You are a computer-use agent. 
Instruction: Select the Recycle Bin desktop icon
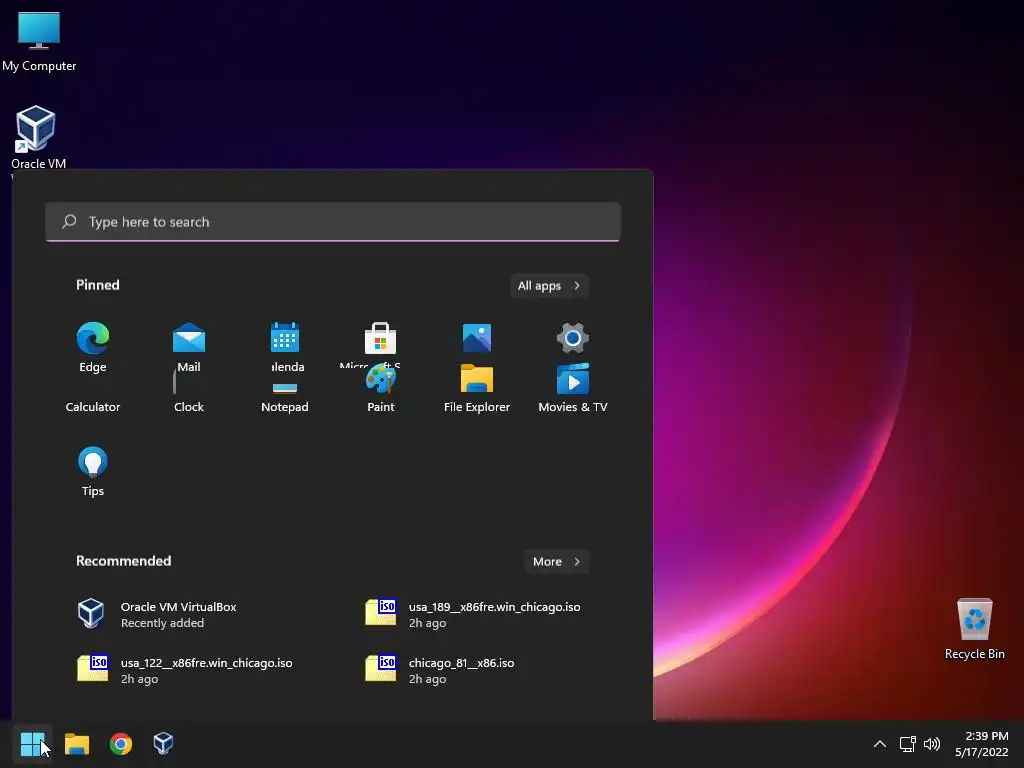[x=974, y=630]
